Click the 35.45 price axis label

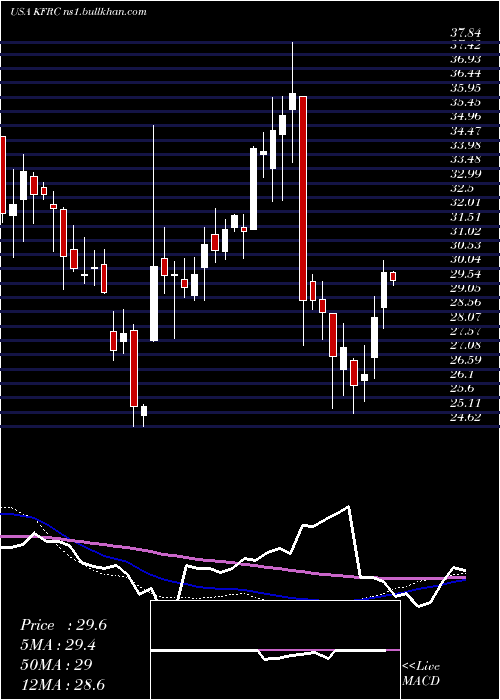(x=465, y=102)
